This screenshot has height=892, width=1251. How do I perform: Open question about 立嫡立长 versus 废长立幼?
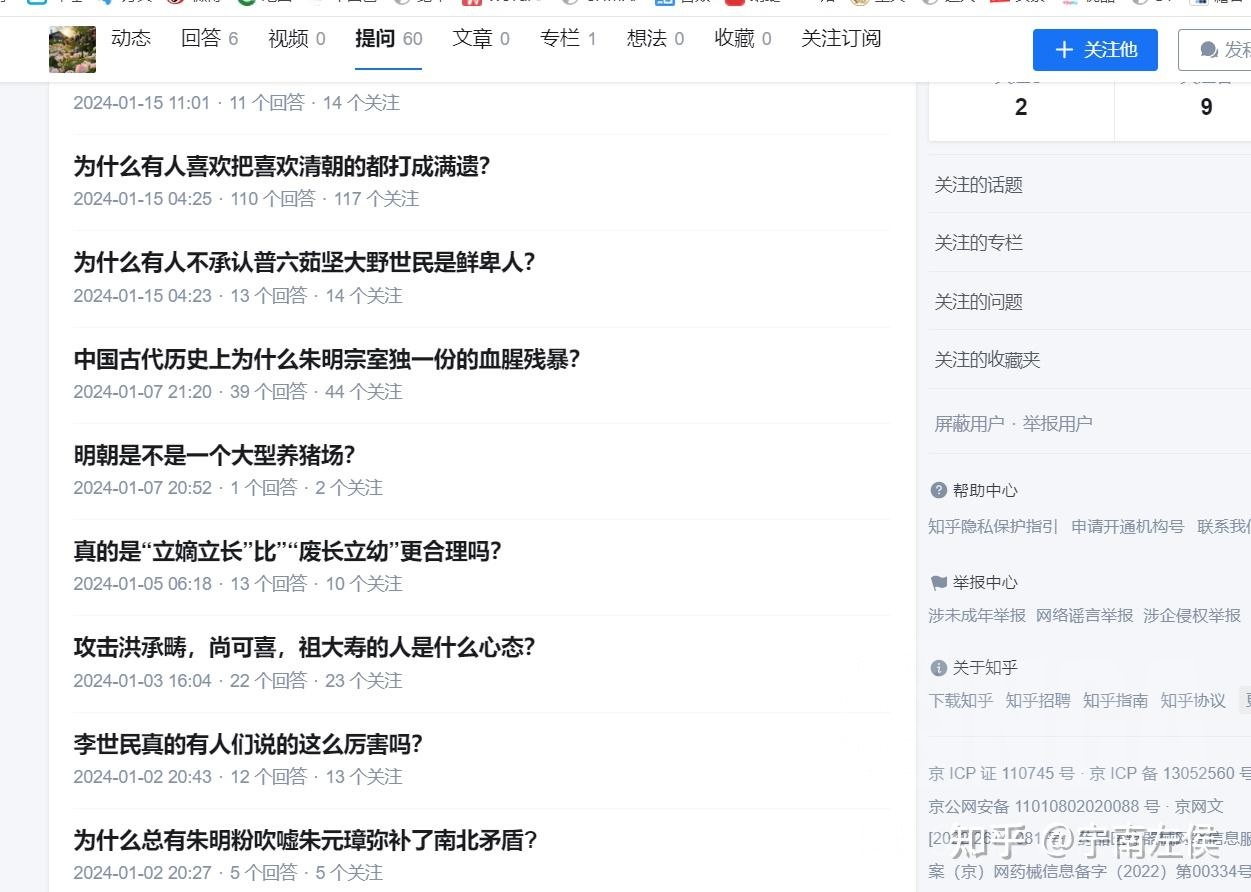(288, 551)
